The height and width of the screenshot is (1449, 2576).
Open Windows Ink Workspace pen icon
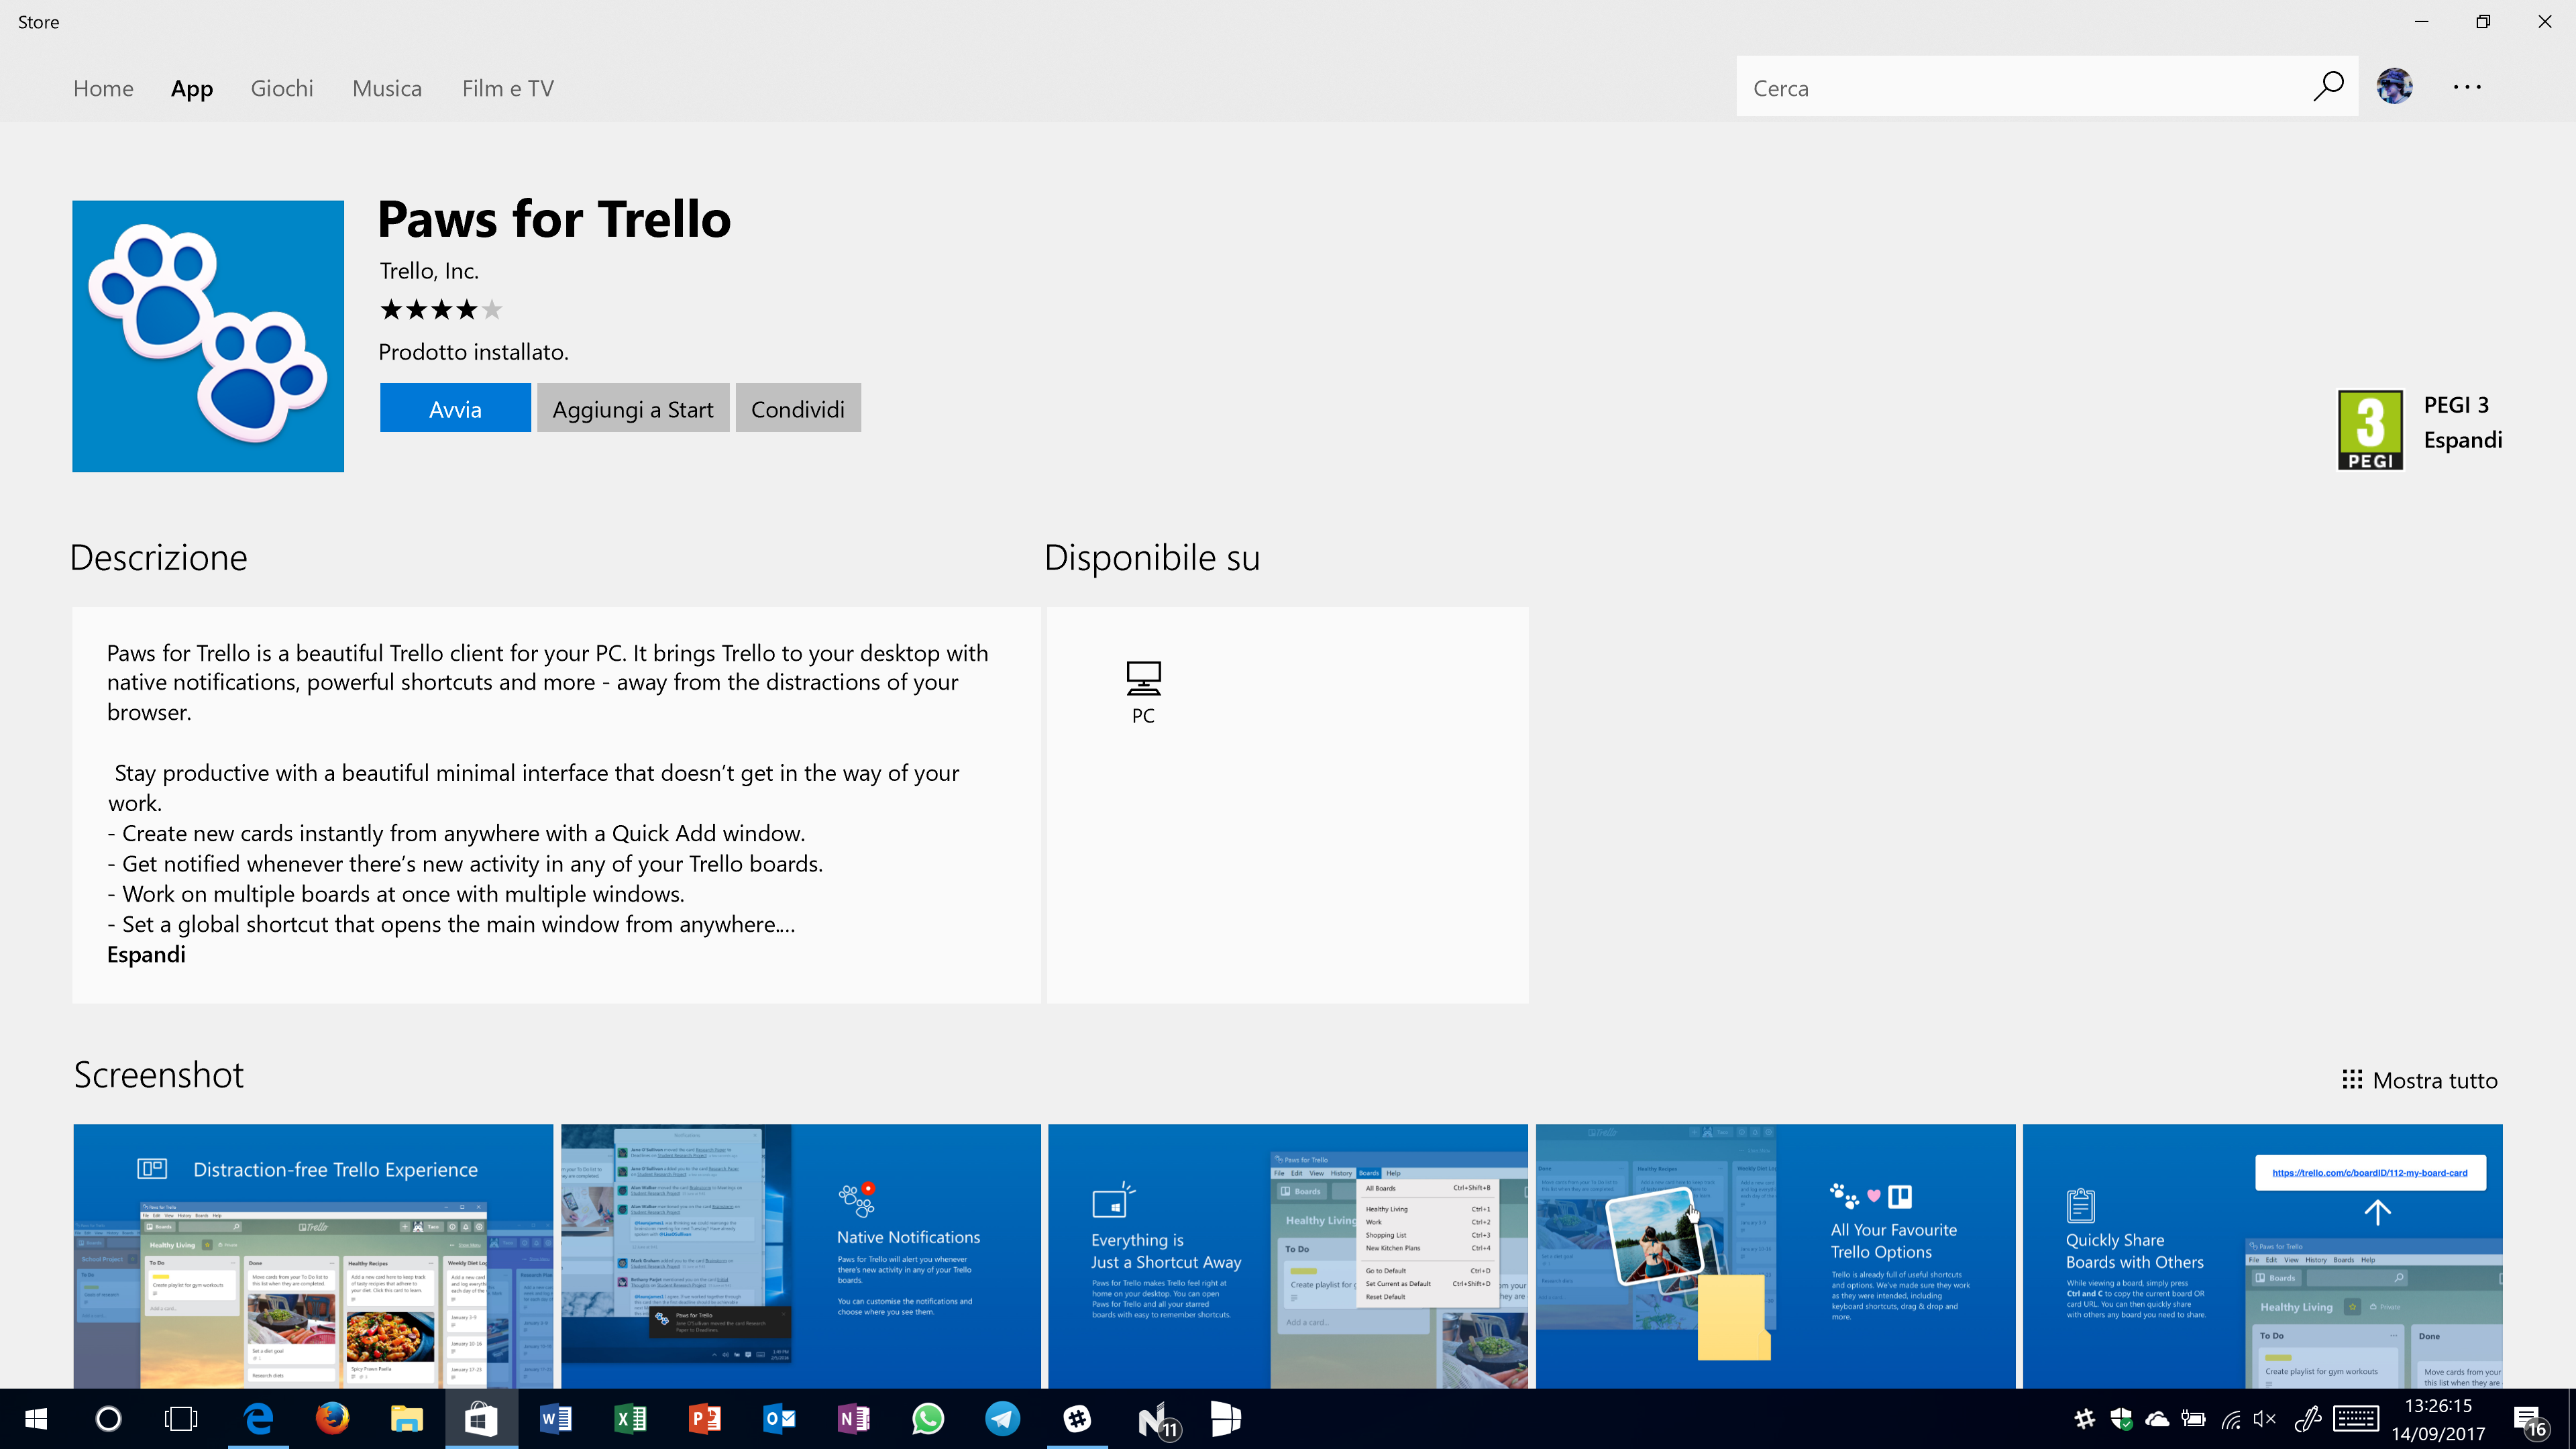click(x=2307, y=1419)
